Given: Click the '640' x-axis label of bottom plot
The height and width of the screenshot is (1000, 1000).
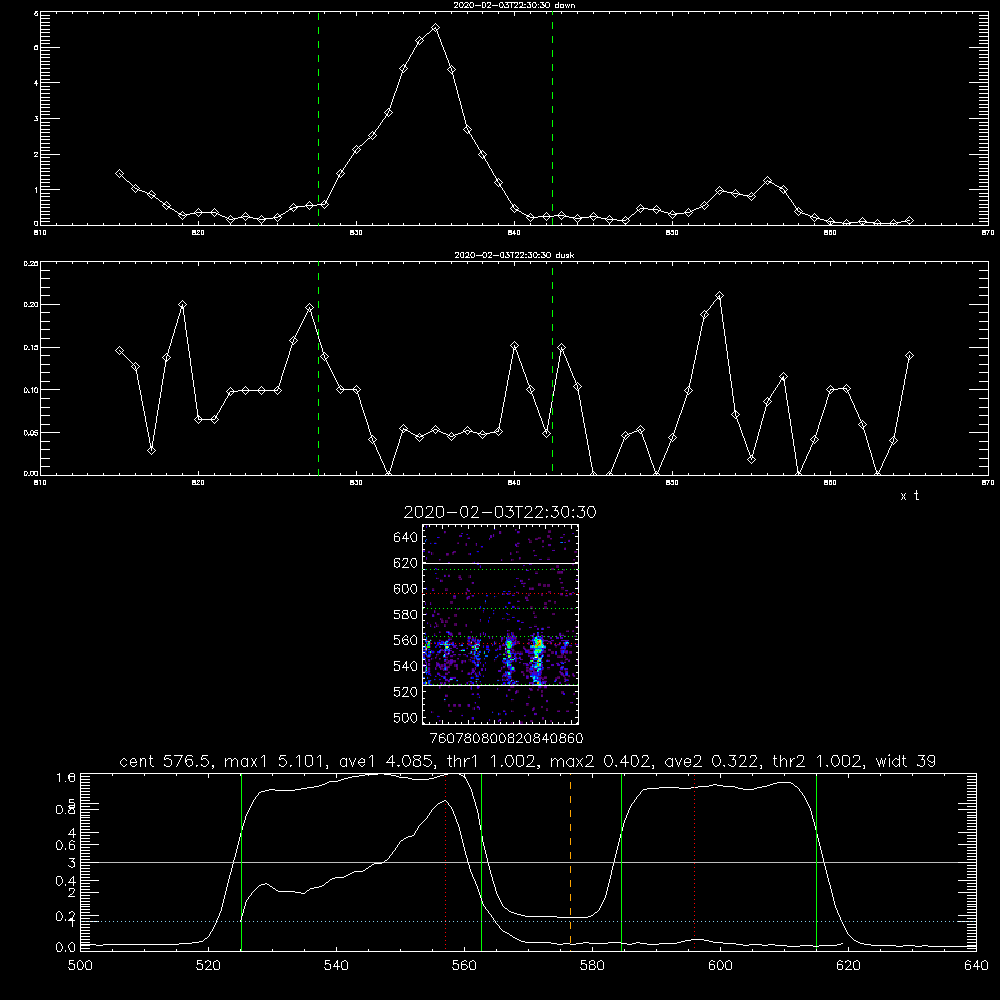Looking at the screenshot, I should 976,966.
